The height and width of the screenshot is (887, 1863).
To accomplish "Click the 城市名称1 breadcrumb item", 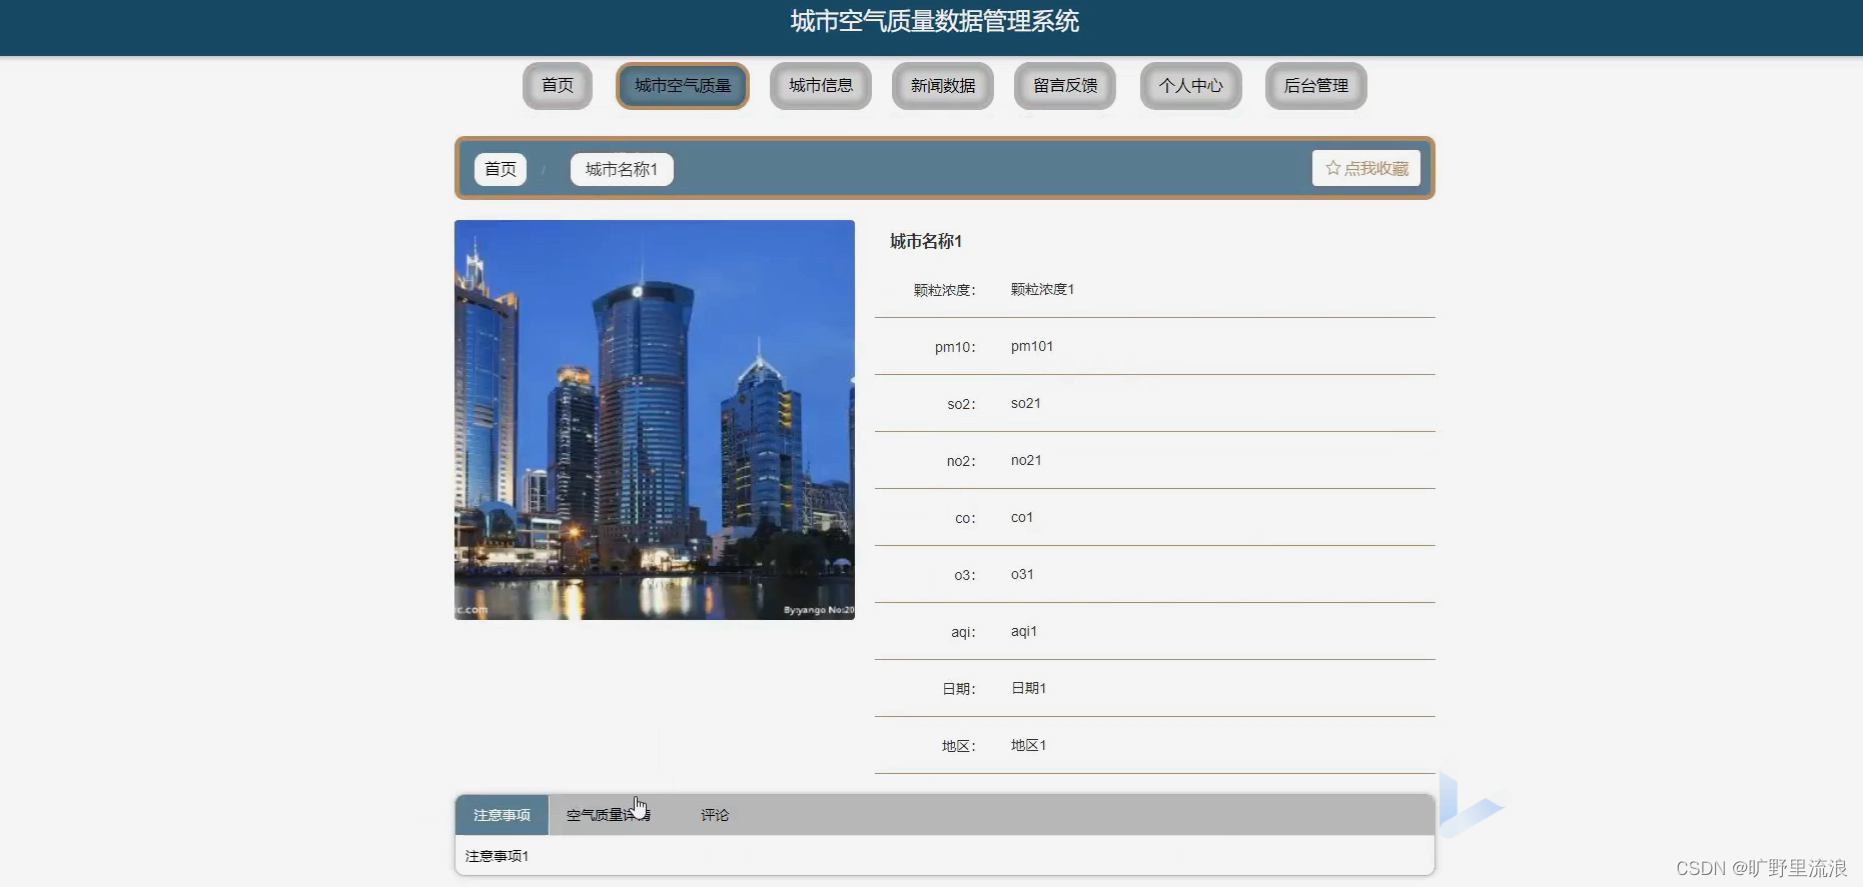I will click(x=622, y=169).
